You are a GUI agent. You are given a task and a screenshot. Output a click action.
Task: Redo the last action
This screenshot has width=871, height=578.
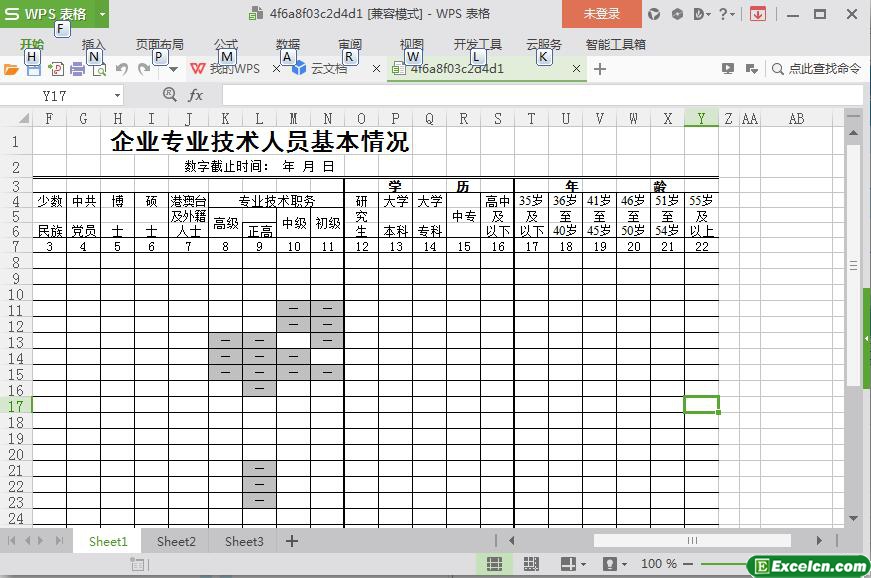pyautogui.click(x=144, y=69)
